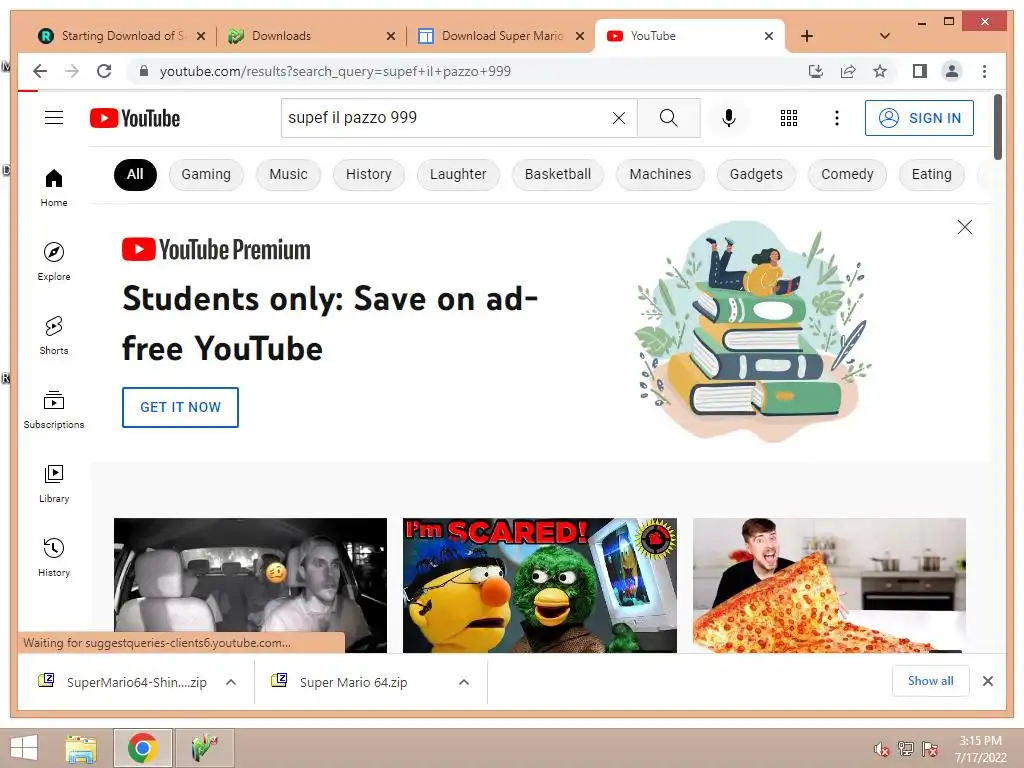Expand options for Super Mario 64.zip download

tap(464, 682)
